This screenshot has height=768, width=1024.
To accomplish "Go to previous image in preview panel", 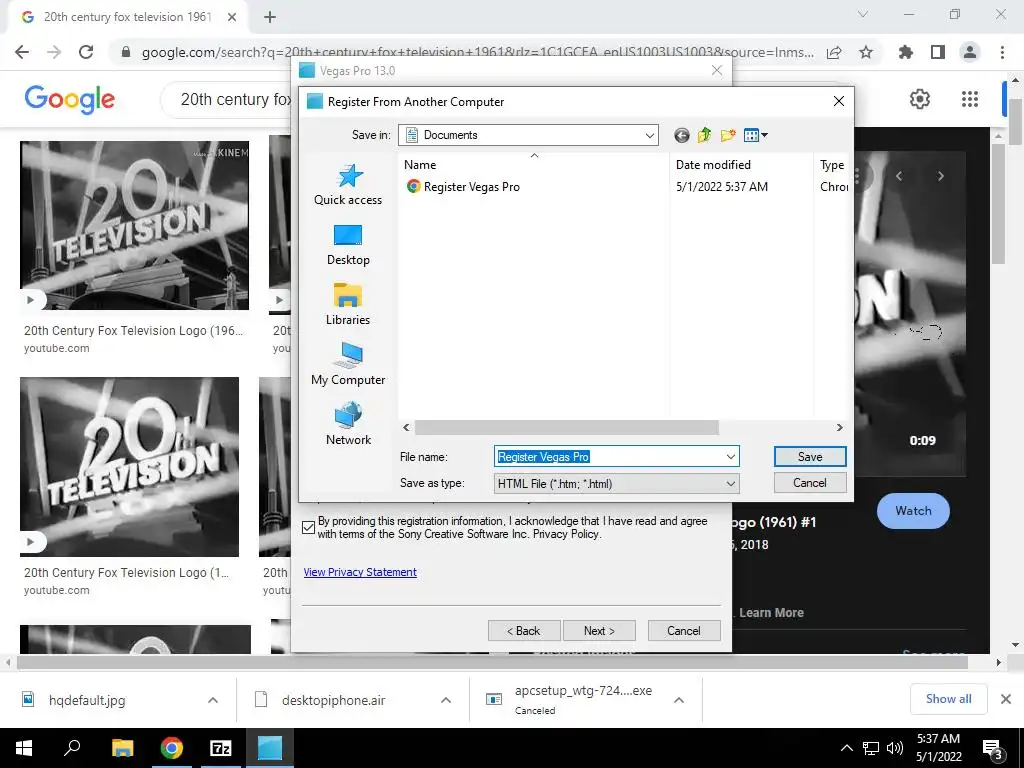I will [899, 176].
